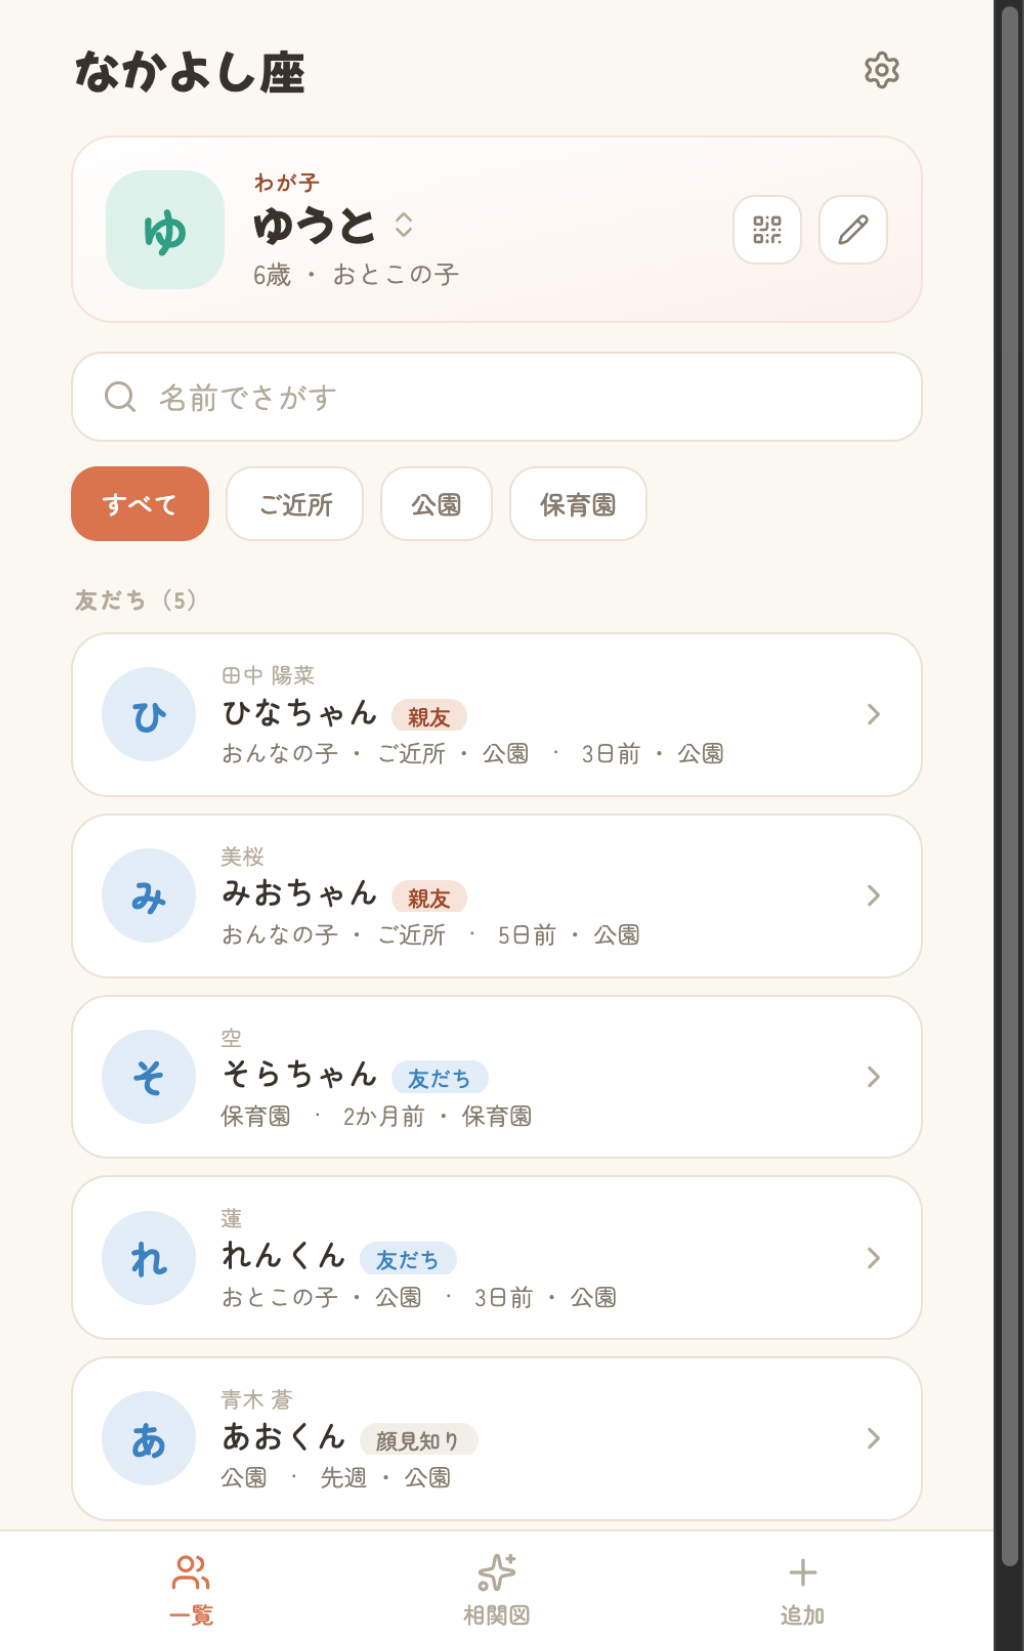Select the 公園 filter chip
The width and height of the screenshot is (1024, 1651).
[436, 504]
